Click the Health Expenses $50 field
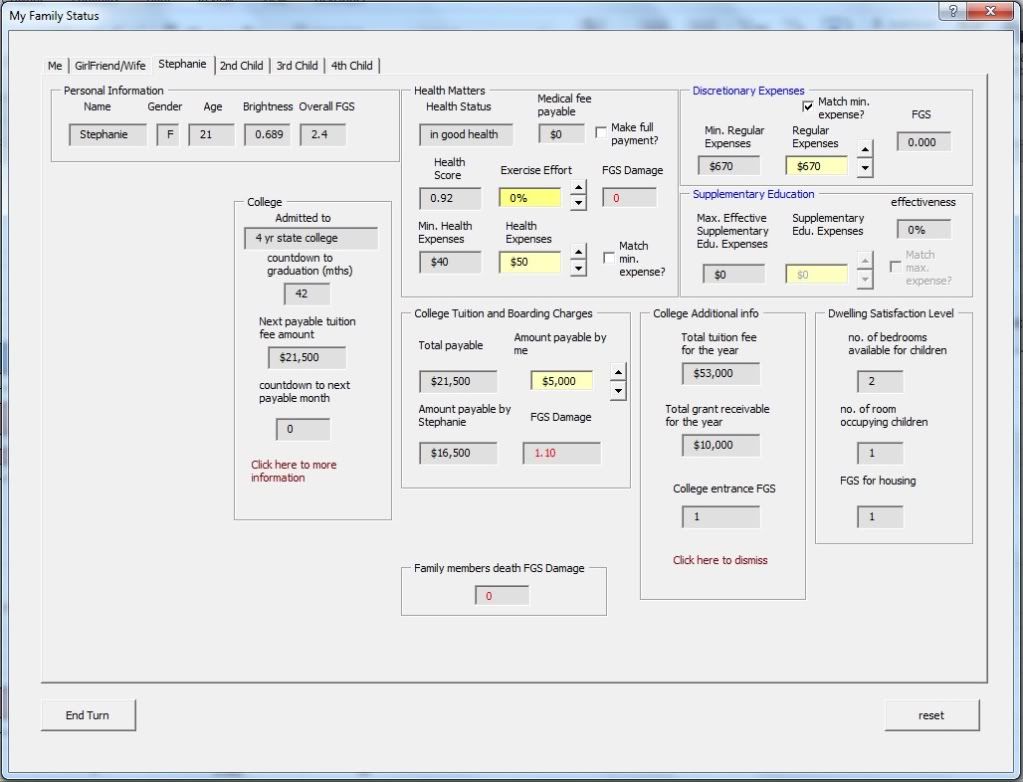This screenshot has width=1023, height=782. tap(529, 263)
